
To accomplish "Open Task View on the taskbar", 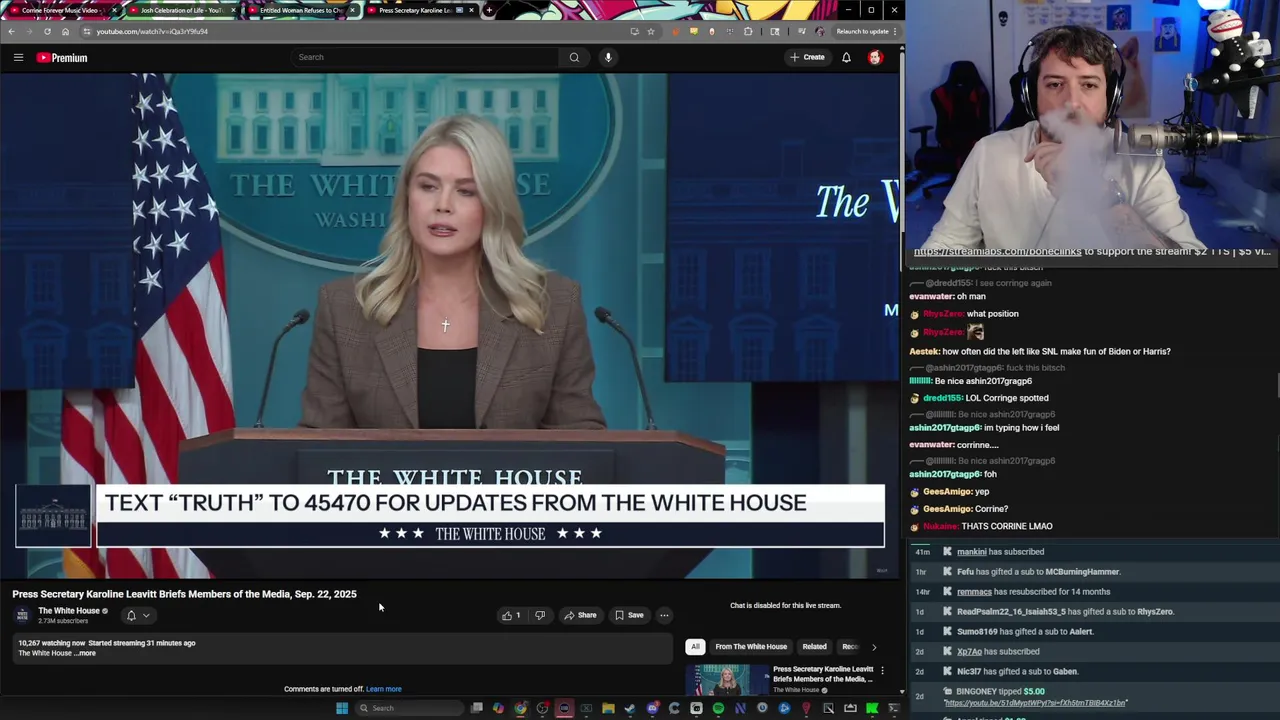I will 477,708.
